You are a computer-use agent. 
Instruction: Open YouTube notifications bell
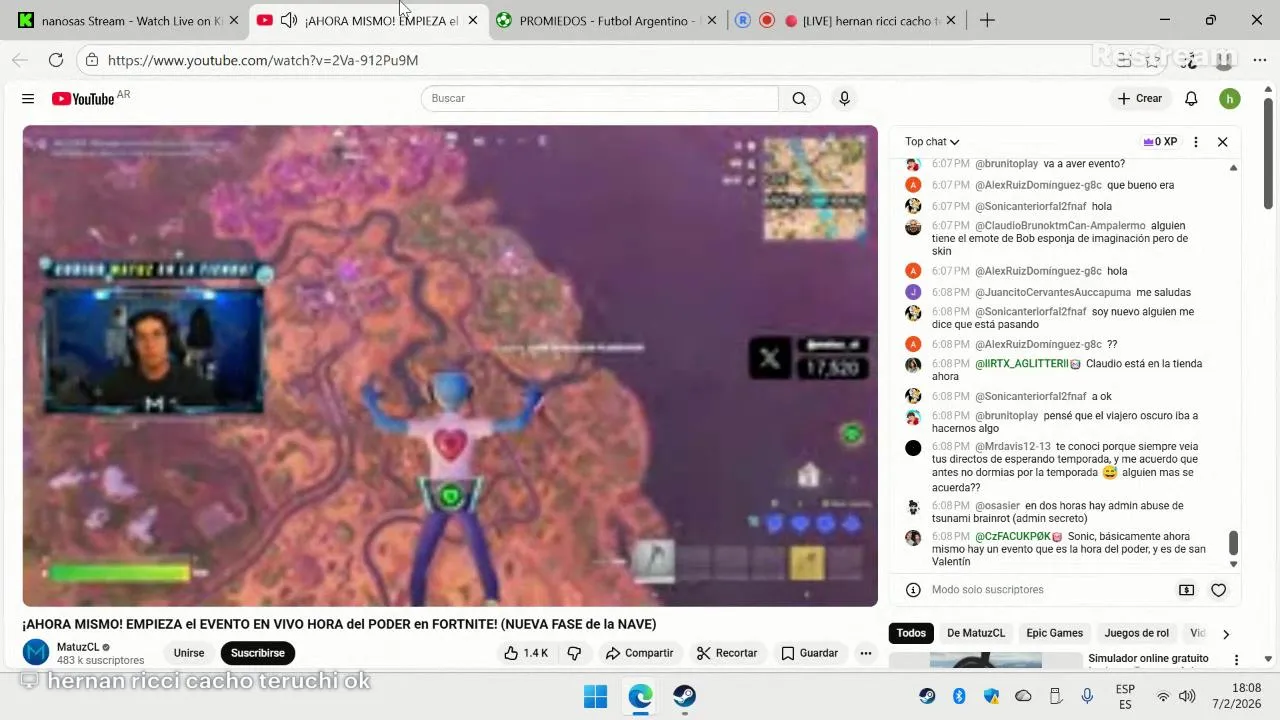pyautogui.click(x=1191, y=98)
